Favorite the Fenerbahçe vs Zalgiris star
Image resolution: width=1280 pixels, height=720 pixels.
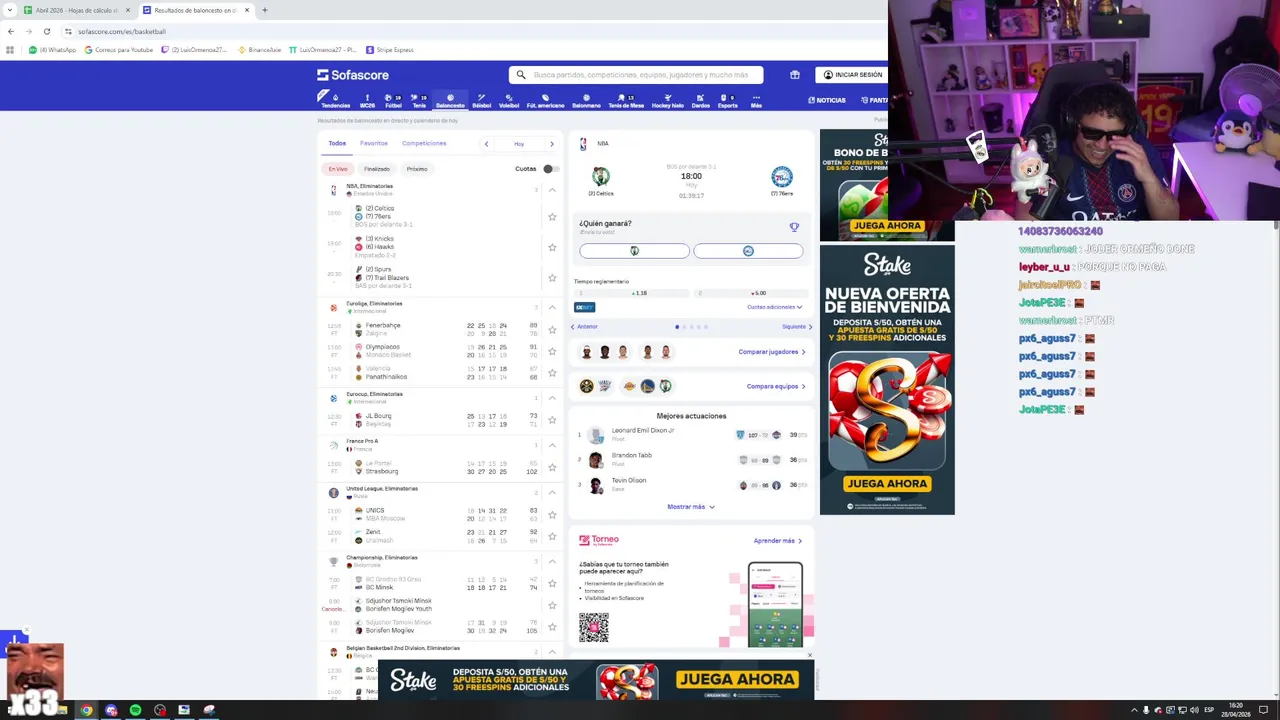click(x=552, y=330)
